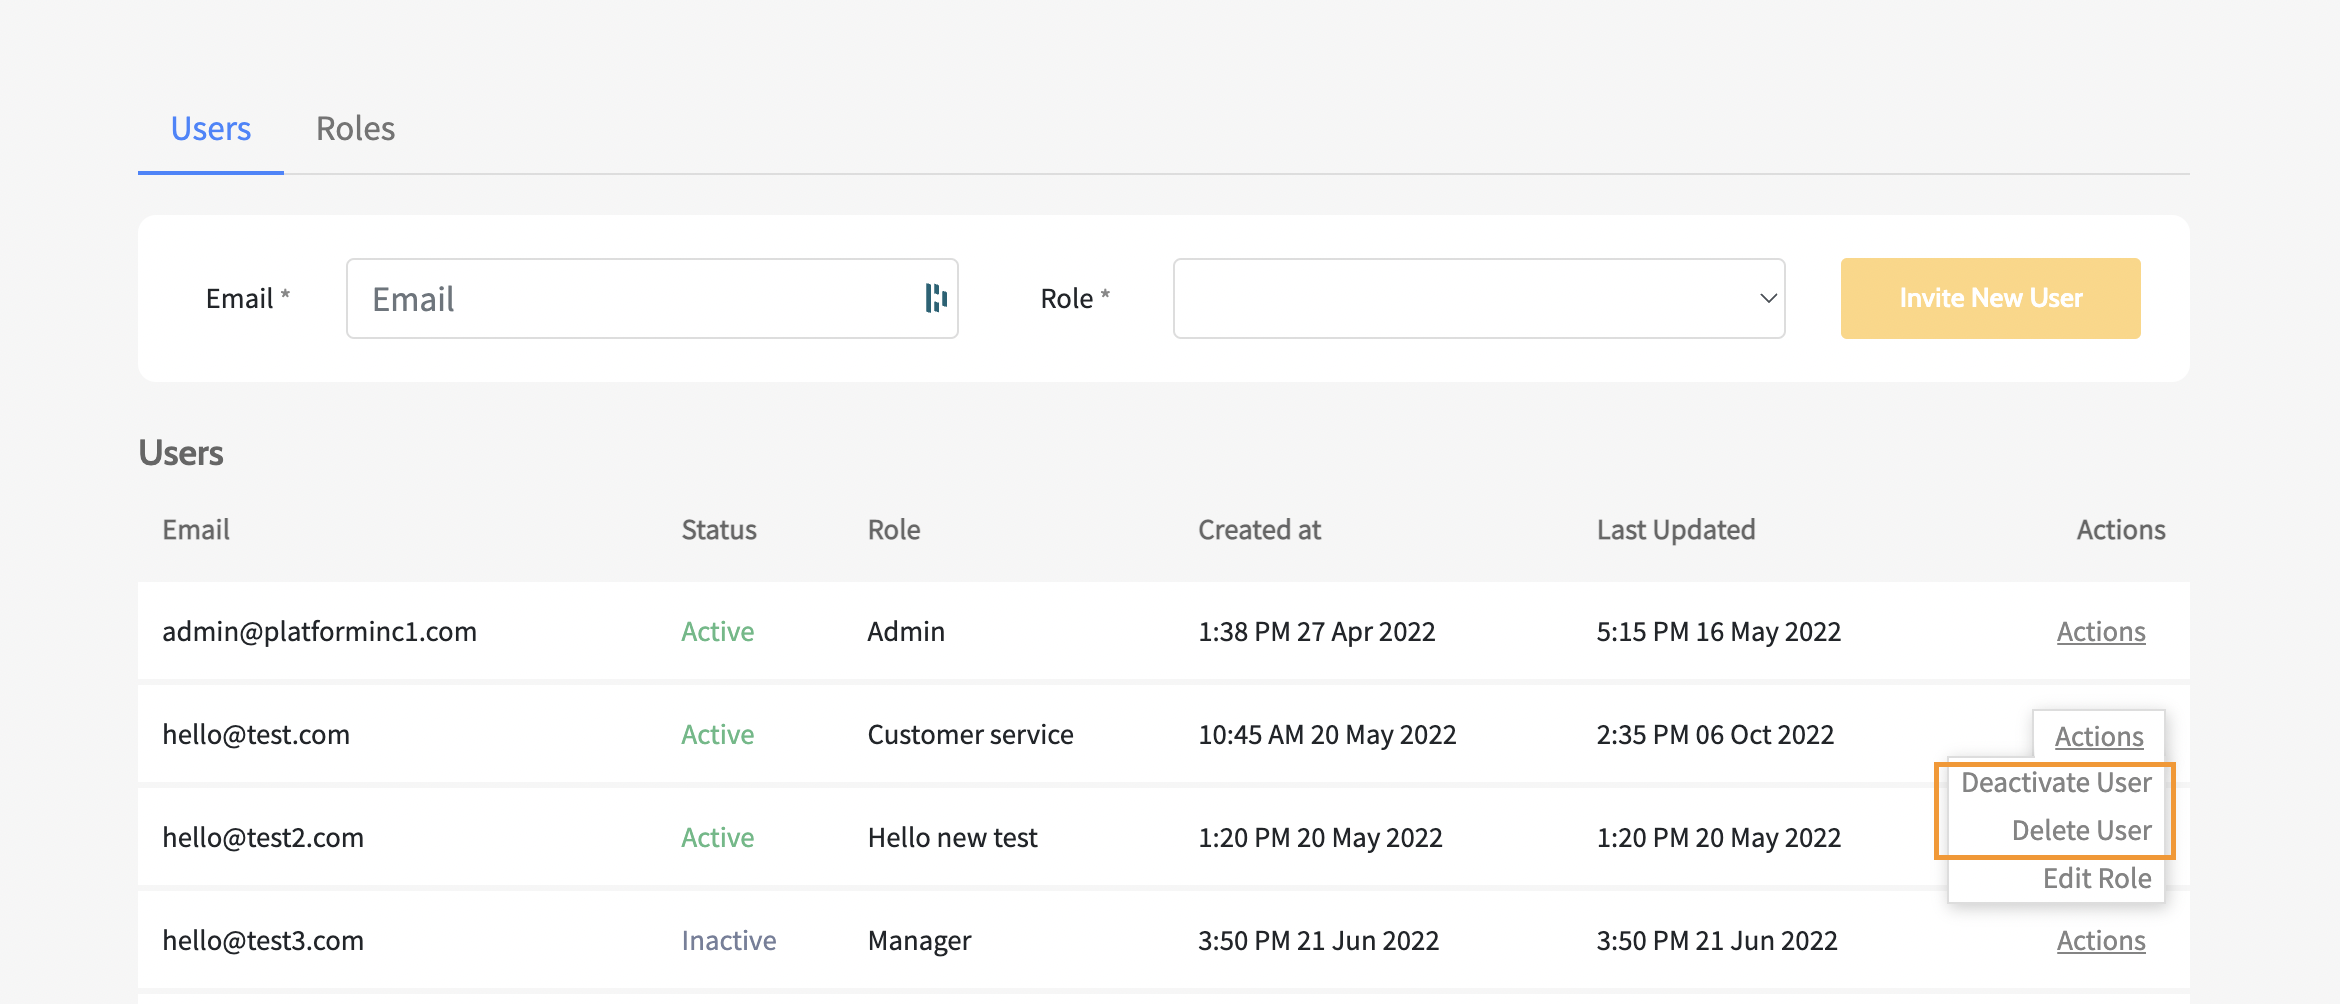Click the Inactive status of hello@test3.com

click(x=728, y=941)
